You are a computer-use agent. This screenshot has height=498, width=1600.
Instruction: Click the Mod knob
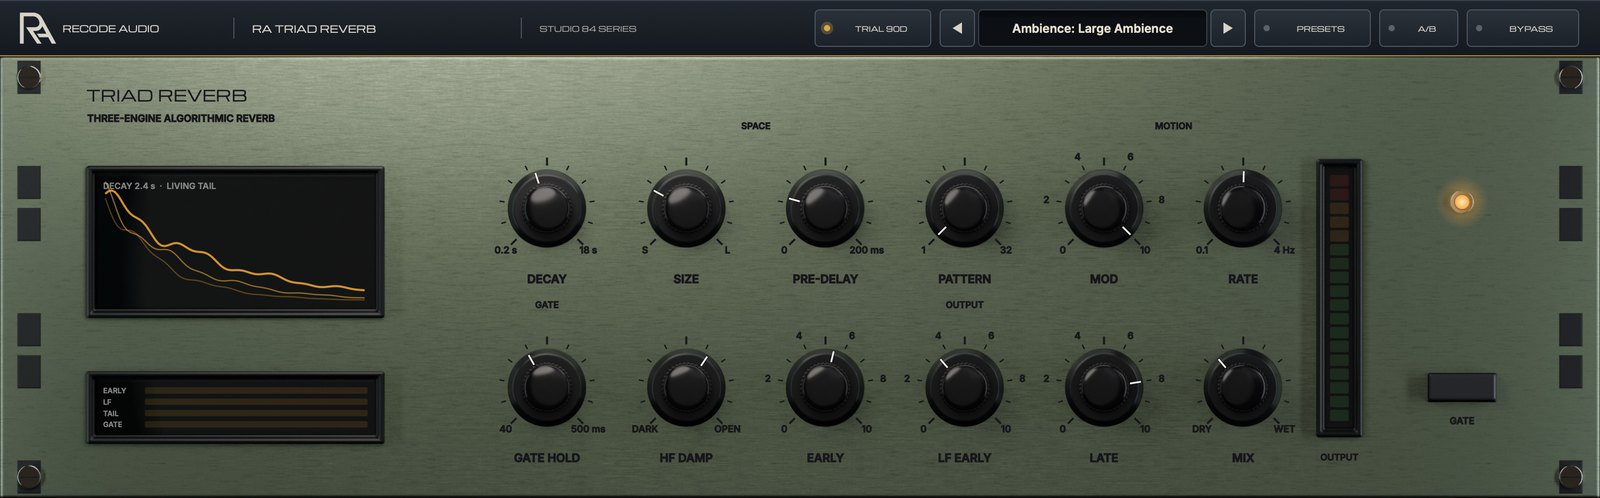1104,208
